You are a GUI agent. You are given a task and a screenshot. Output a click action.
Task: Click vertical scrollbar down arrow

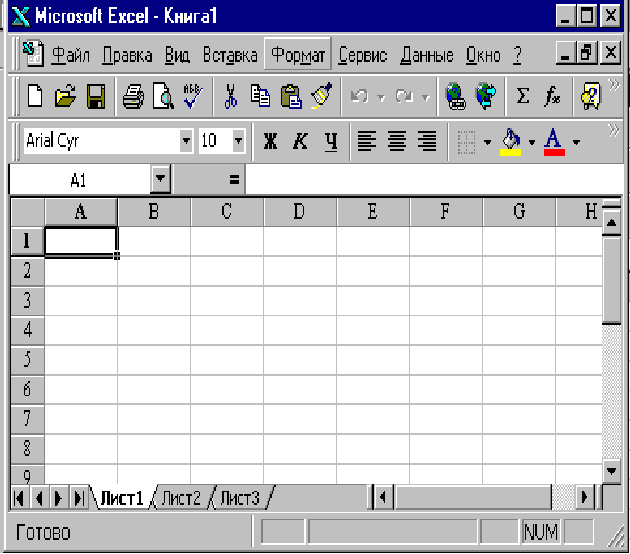click(612, 470)
